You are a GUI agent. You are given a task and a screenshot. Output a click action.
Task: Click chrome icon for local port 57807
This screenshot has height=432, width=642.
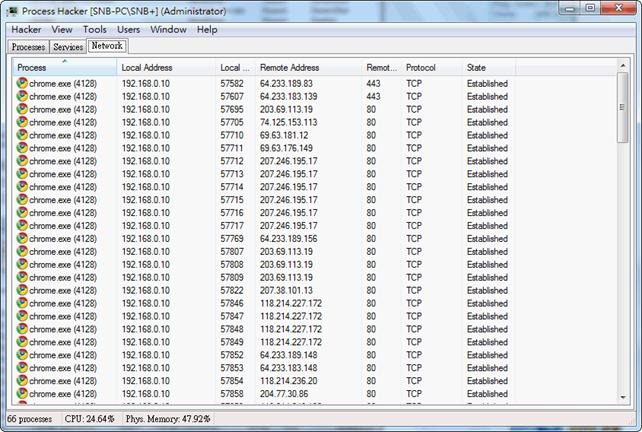[22, 251]
